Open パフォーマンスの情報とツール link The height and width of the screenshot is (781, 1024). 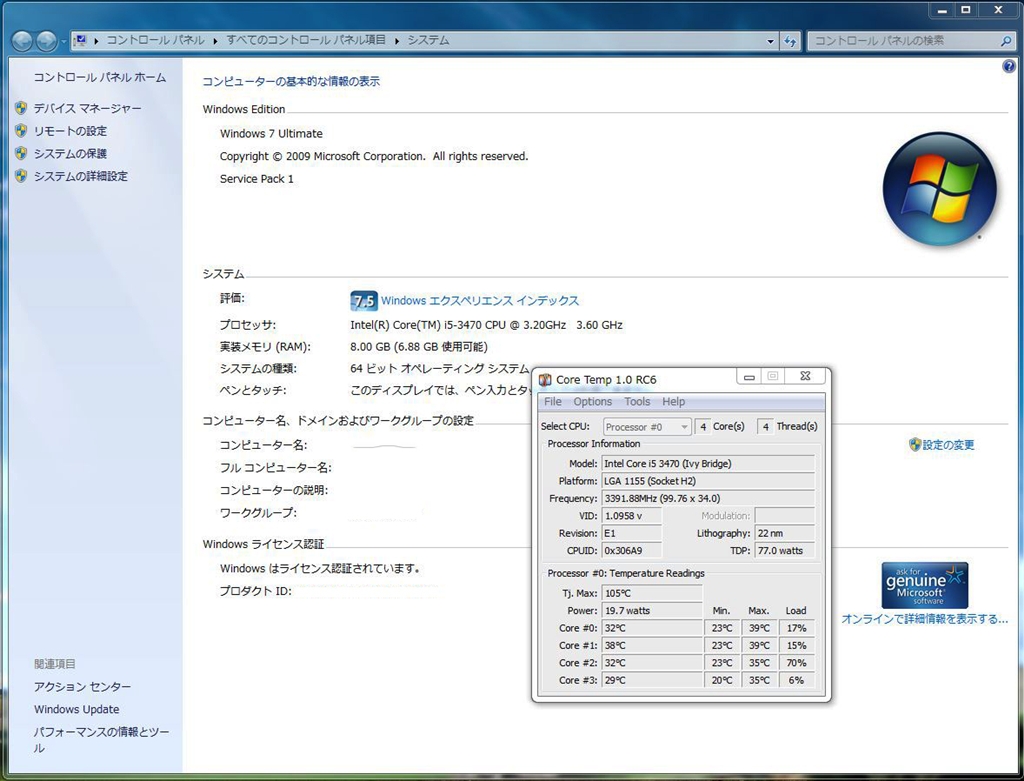coord(101,740)
